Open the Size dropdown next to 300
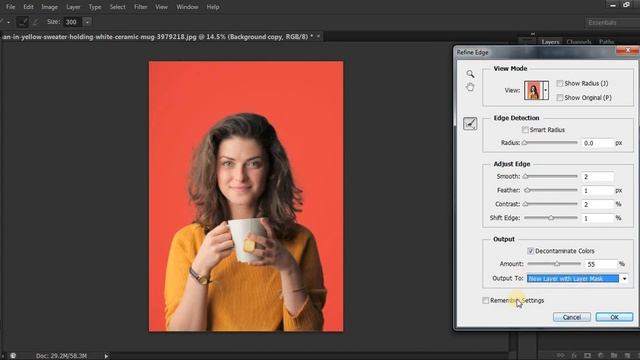 (x=87, y=22)
